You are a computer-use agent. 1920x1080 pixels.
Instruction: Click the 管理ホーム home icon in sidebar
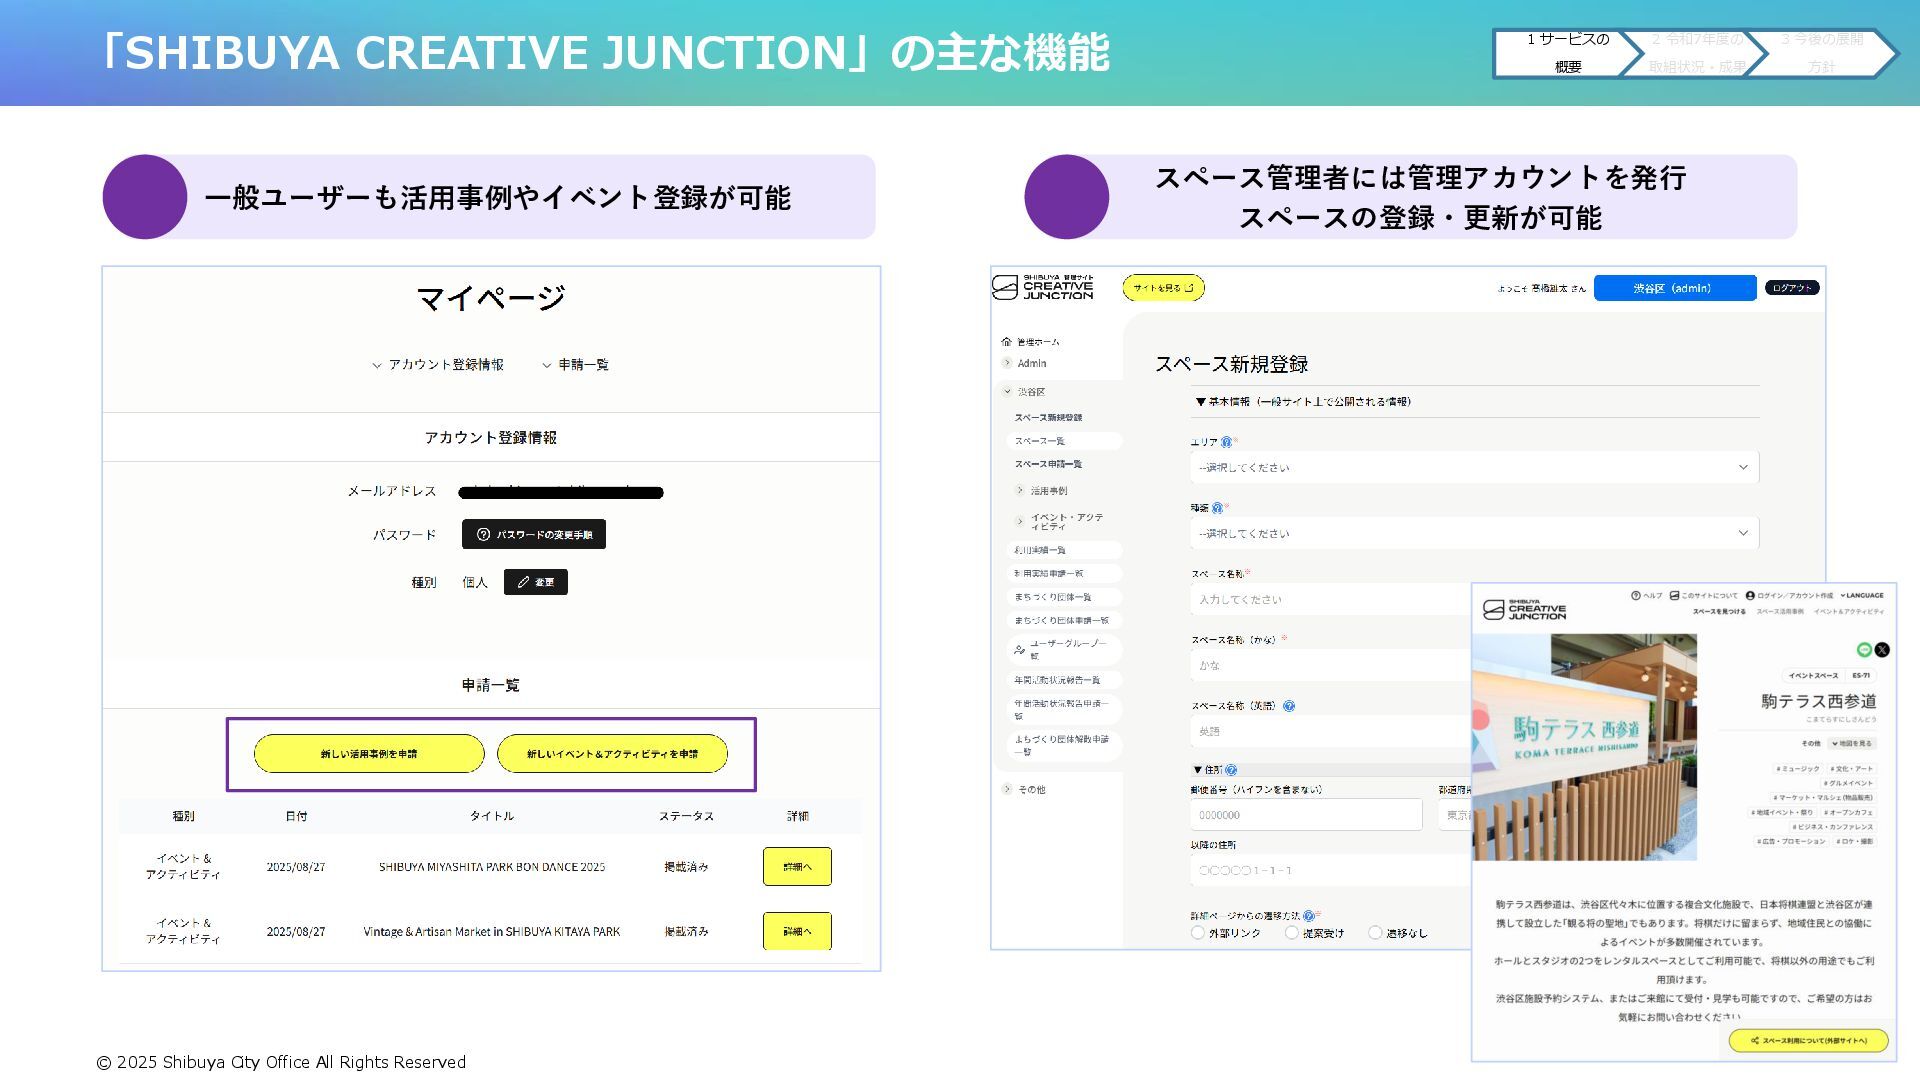point(1006,342)
